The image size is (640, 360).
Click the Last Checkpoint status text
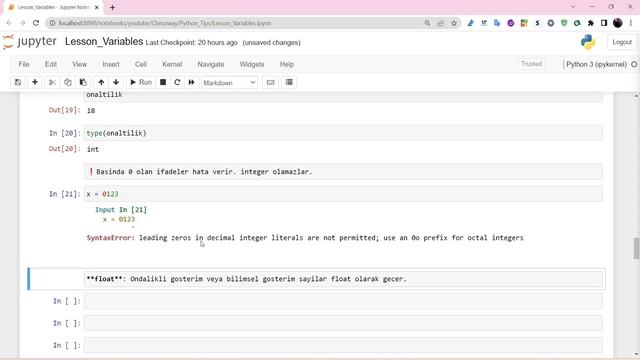point(191,42)
